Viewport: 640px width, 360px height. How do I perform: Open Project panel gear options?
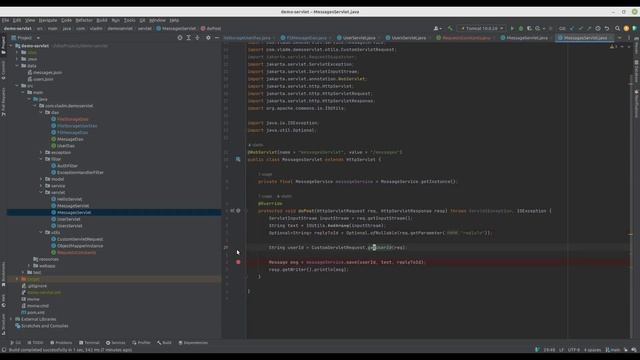[x=208, y=38]
